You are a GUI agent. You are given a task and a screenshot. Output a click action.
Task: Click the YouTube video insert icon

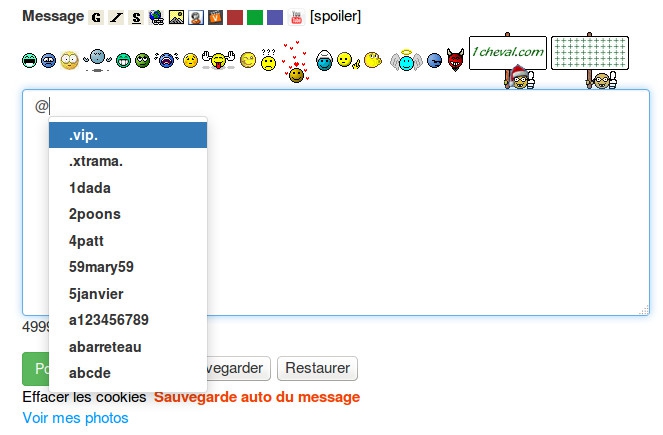tap(296, 17)
